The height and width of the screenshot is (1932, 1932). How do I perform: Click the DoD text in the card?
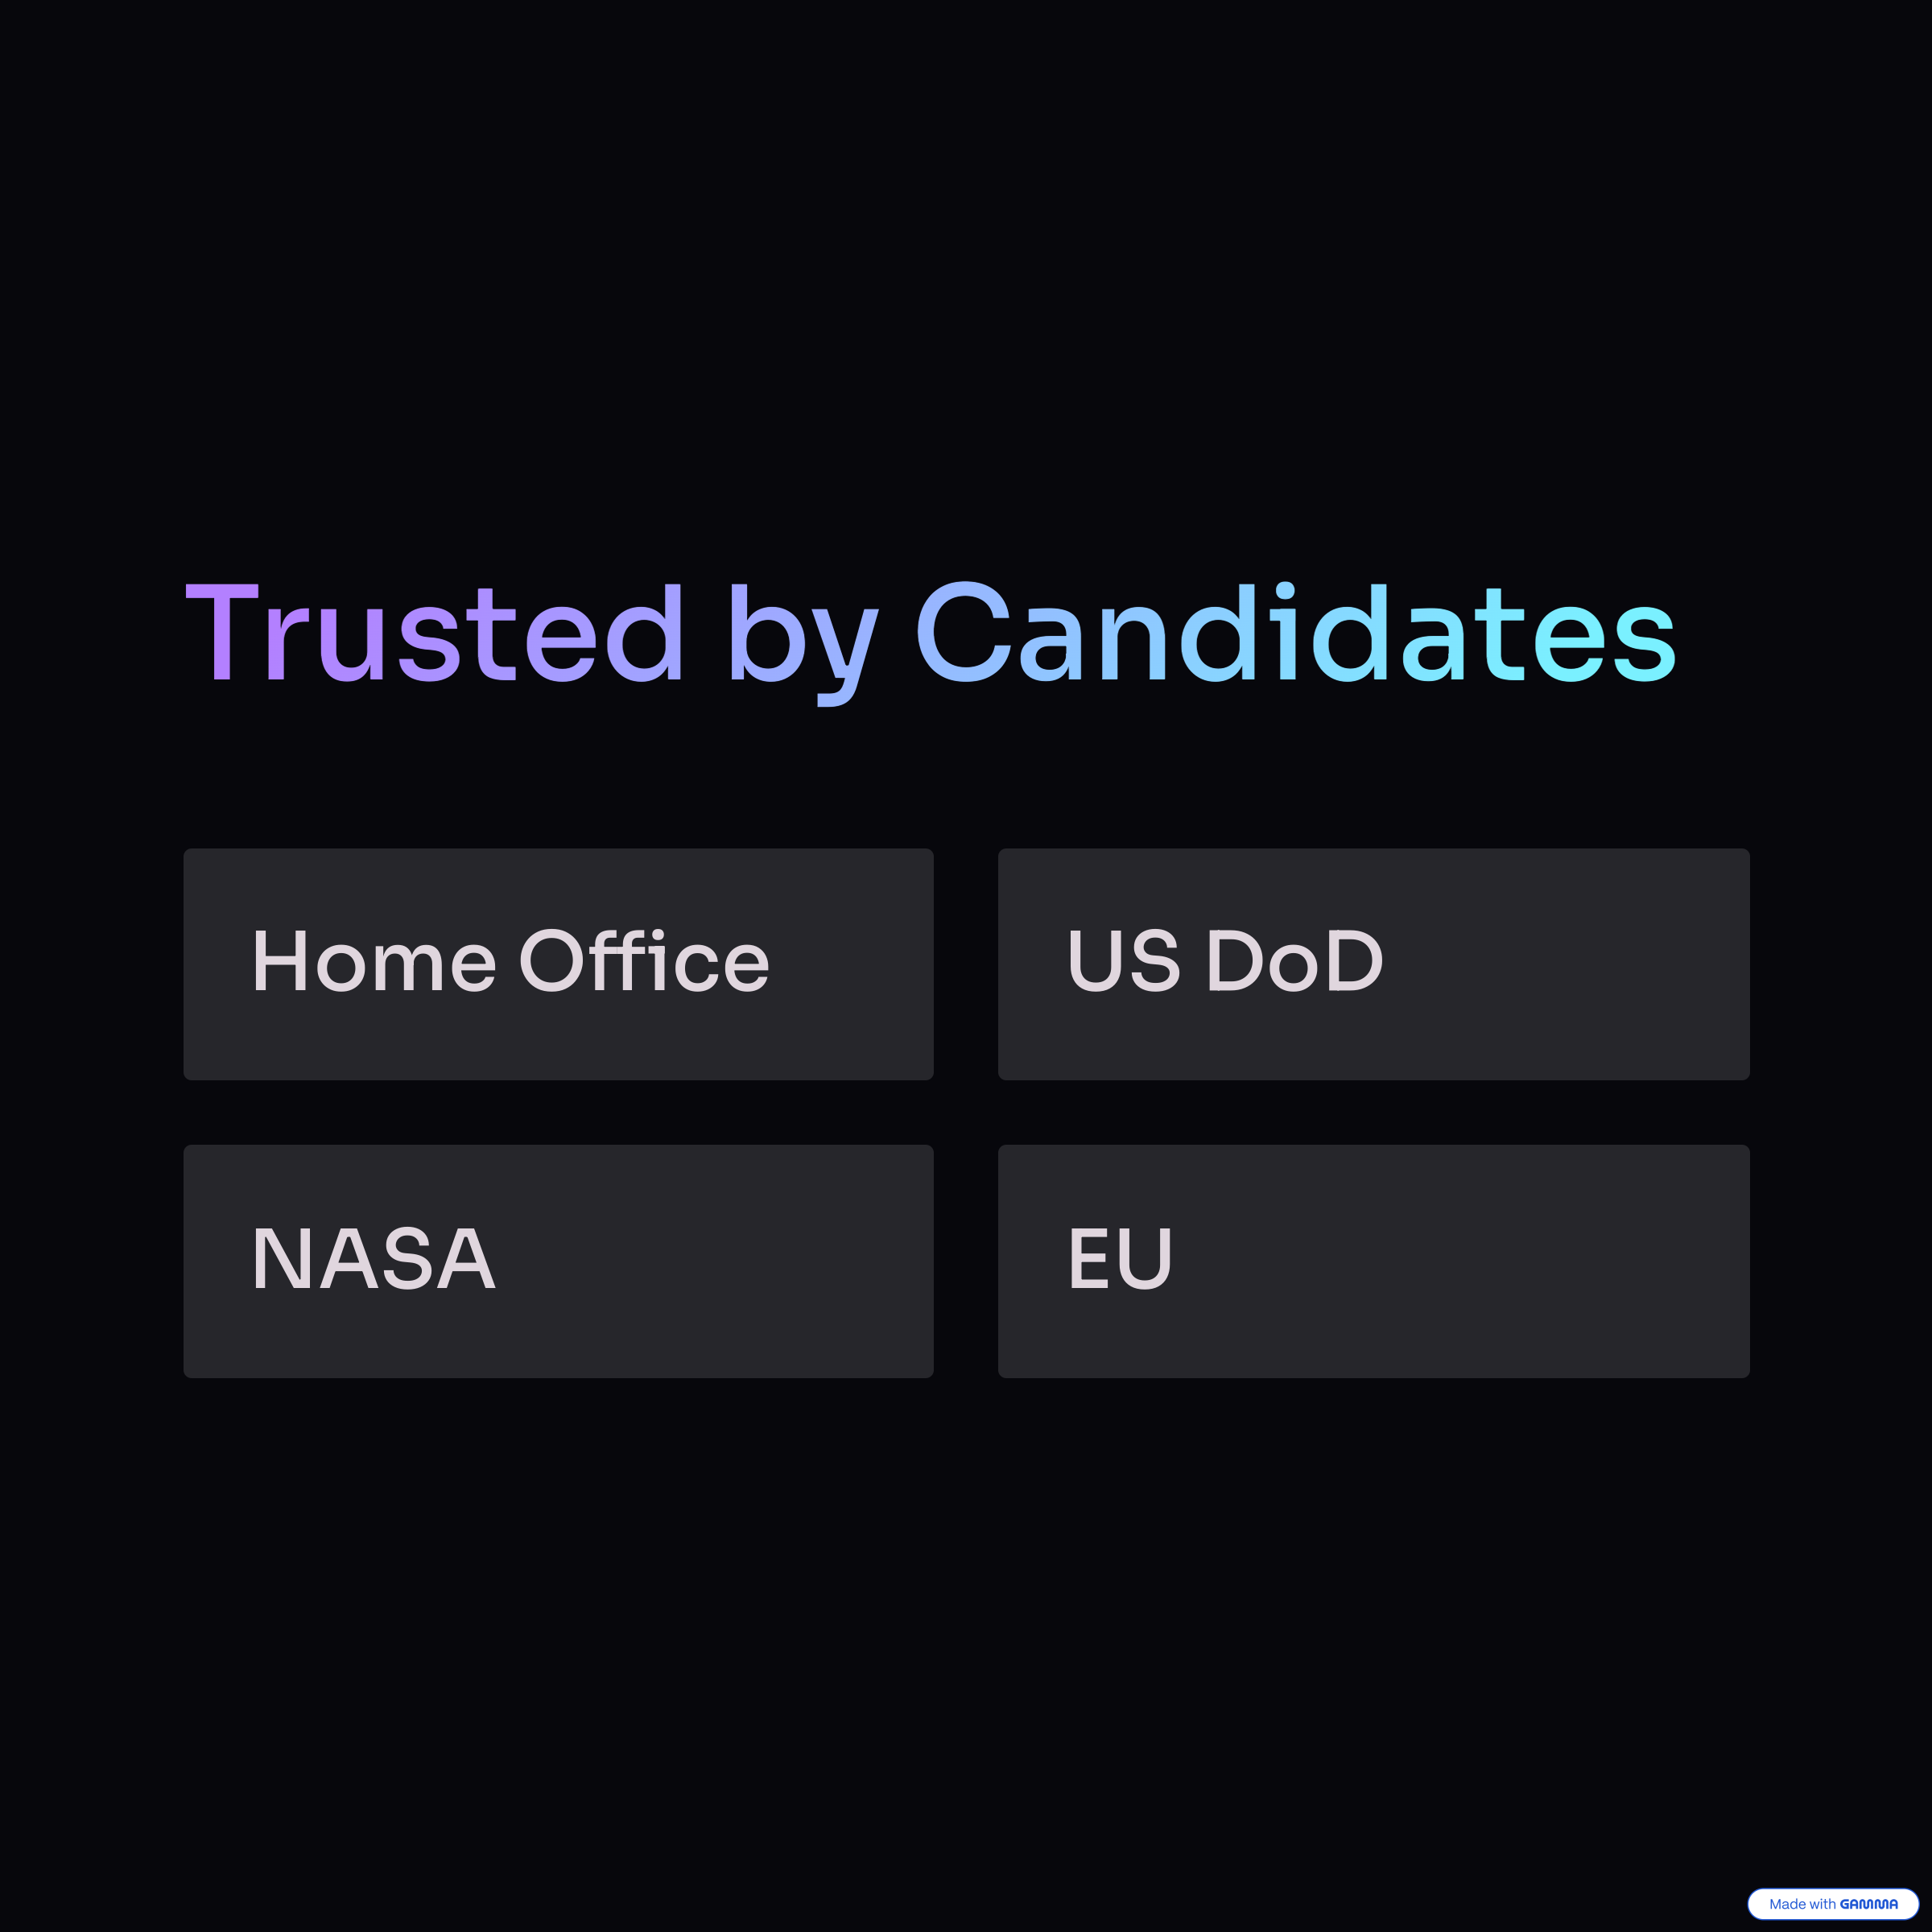[1296, 960]
